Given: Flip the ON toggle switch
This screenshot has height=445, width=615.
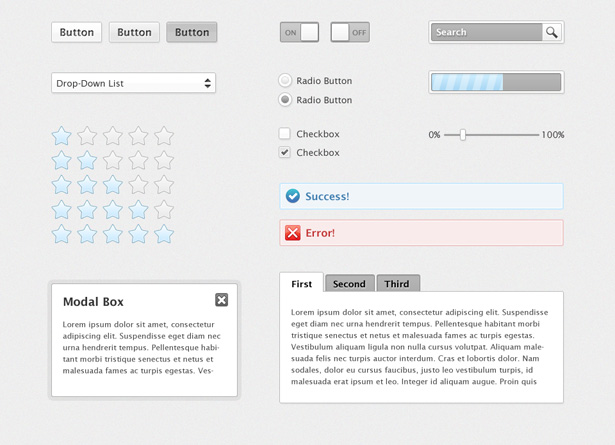Looking at the screenshot, I should coord(299,32).
